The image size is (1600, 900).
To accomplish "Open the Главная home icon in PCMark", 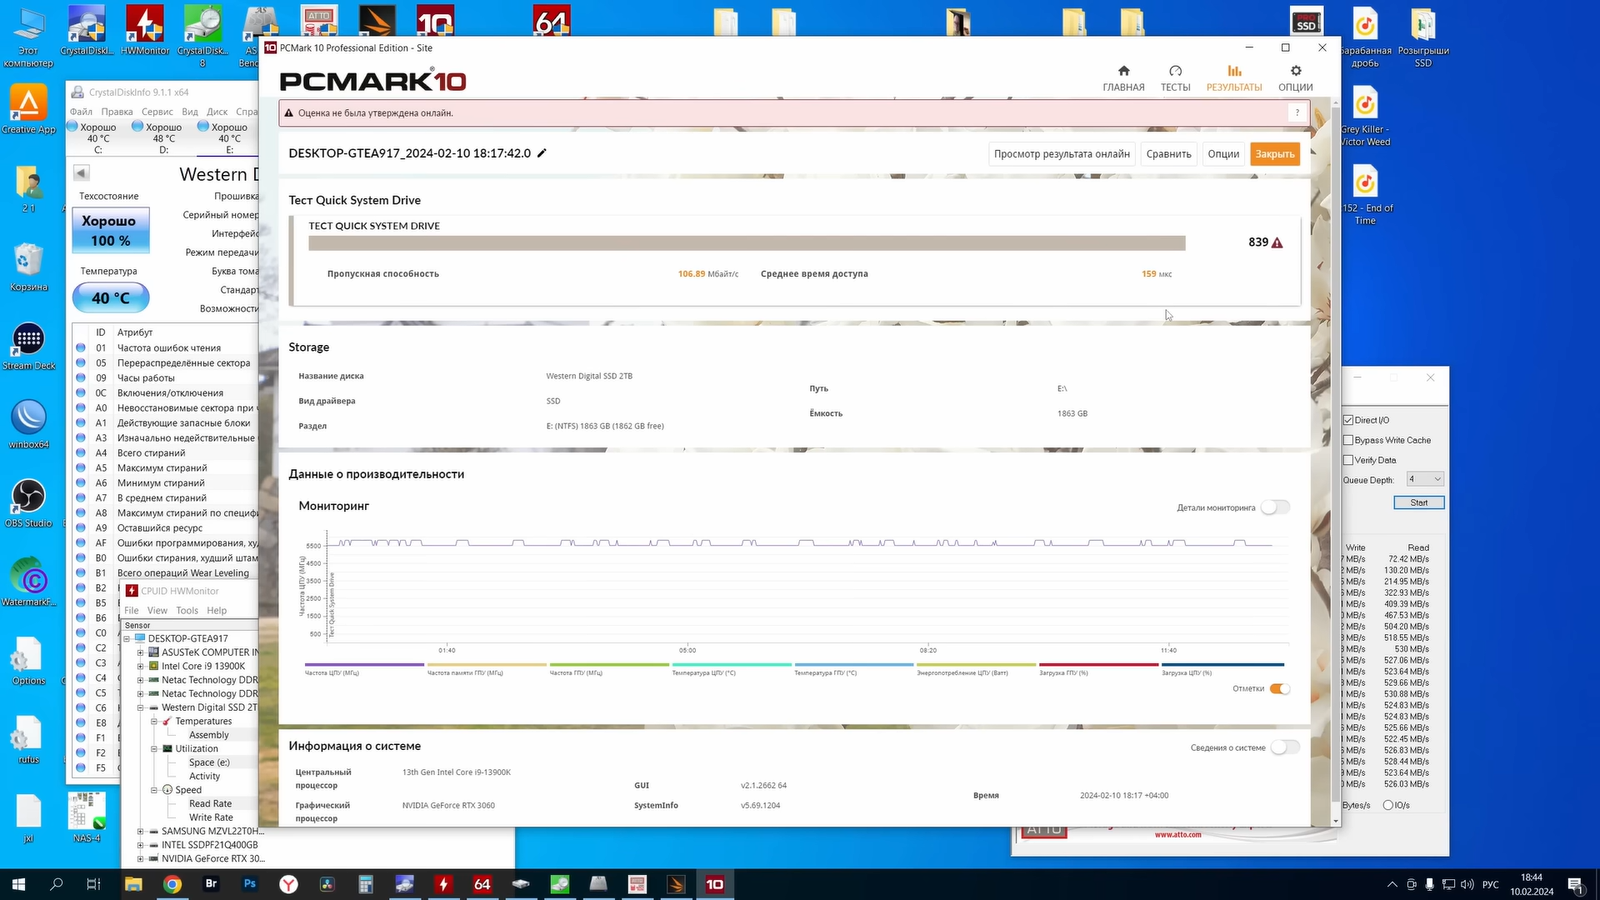I will tap(1123, 71).
